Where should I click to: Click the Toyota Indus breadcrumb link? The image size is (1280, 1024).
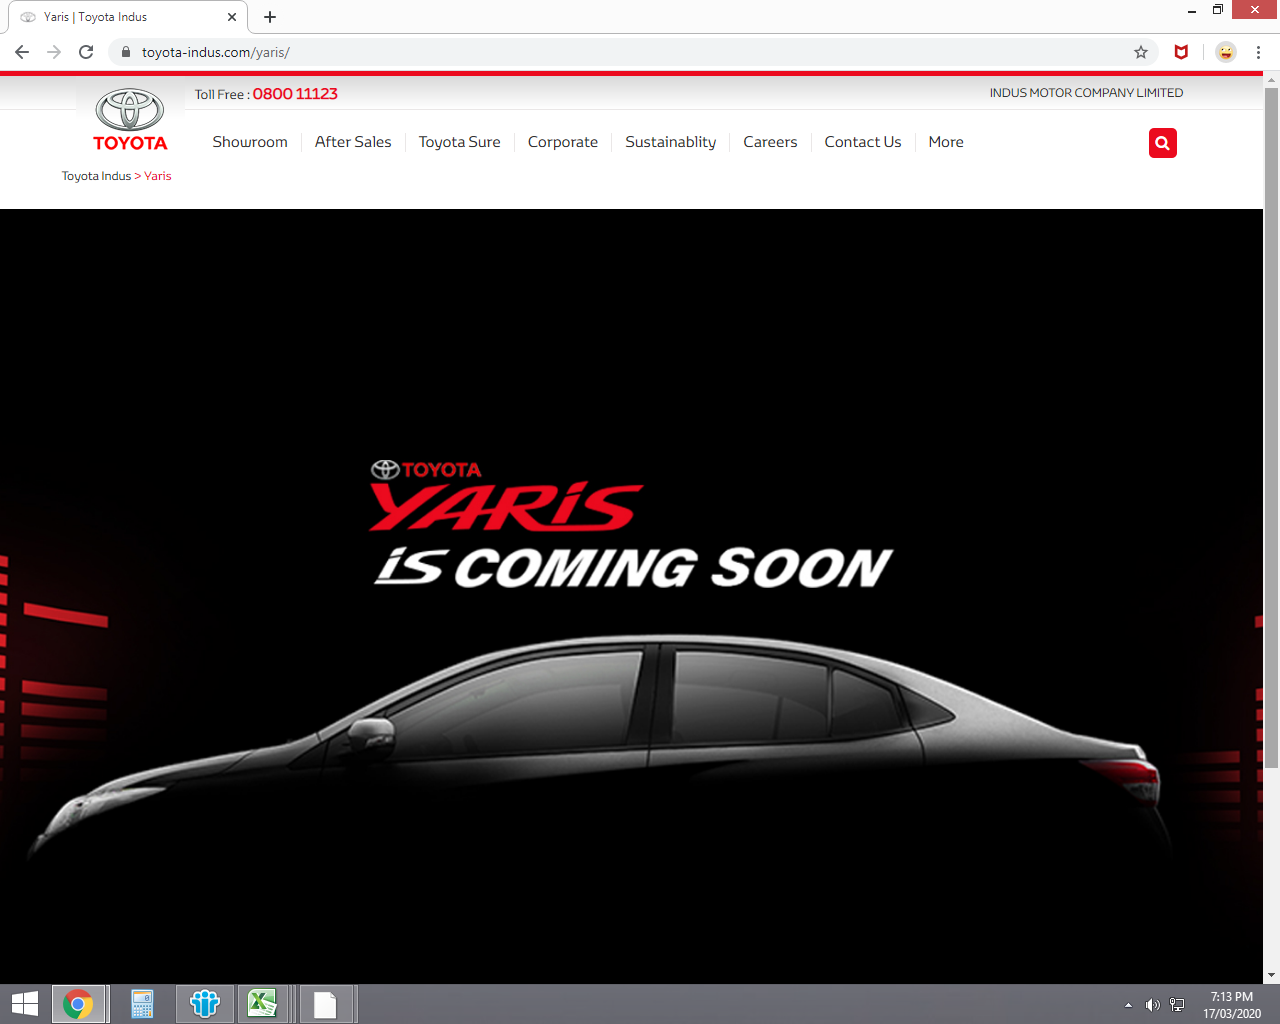(x=96, y=176)
